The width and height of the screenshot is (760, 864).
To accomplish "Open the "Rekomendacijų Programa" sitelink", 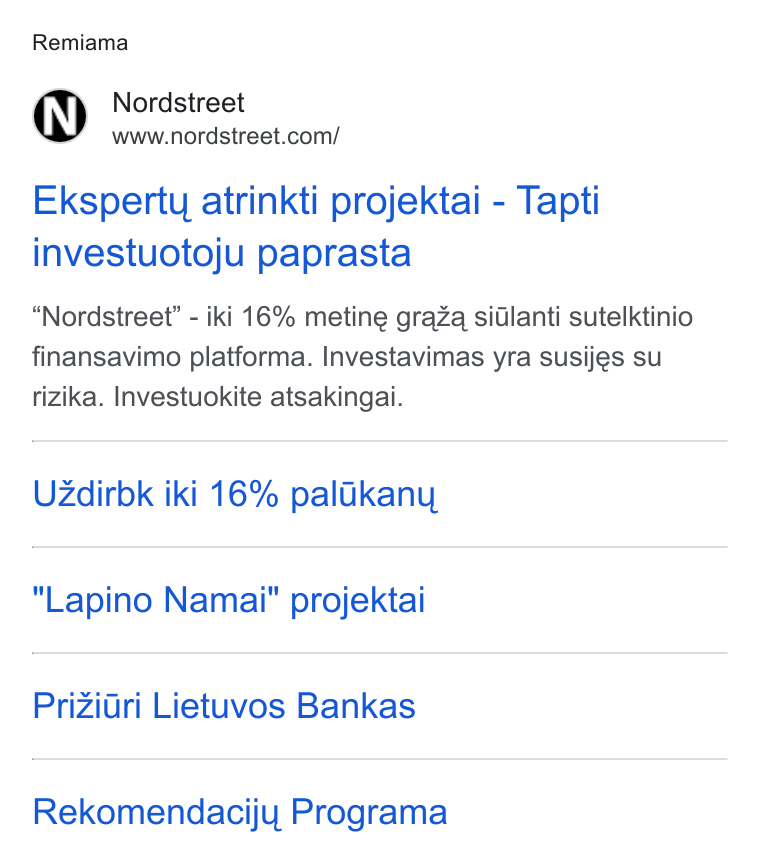I will 240,812.
